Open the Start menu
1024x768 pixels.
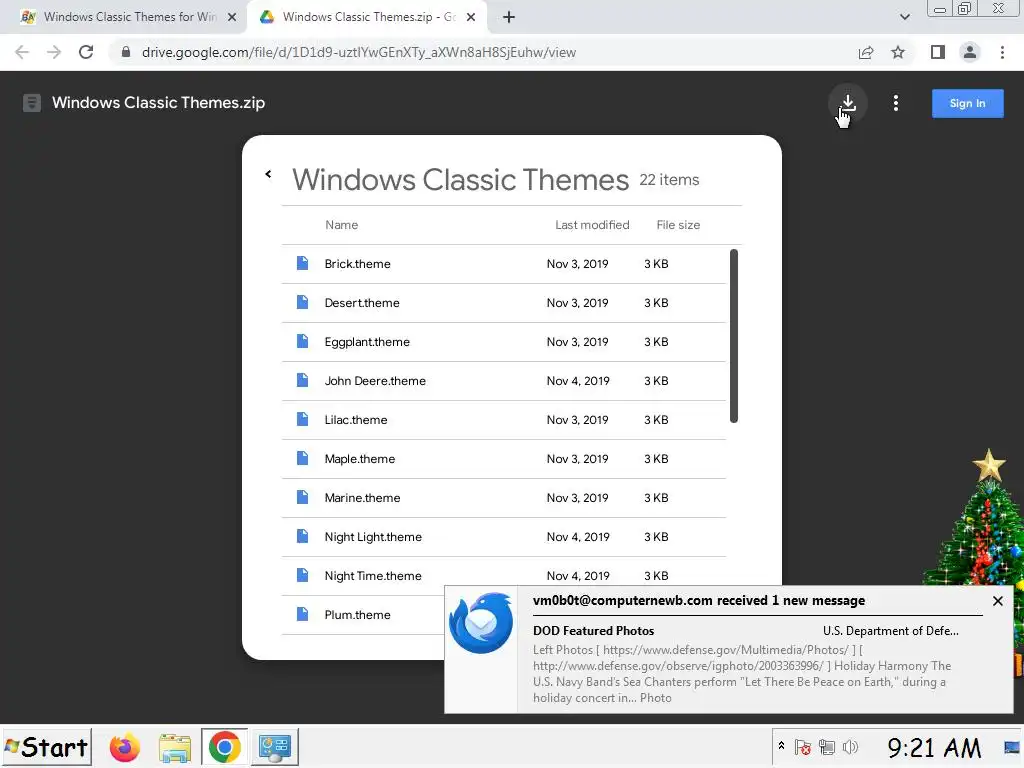pyautogui.click(x=47, y=747)
